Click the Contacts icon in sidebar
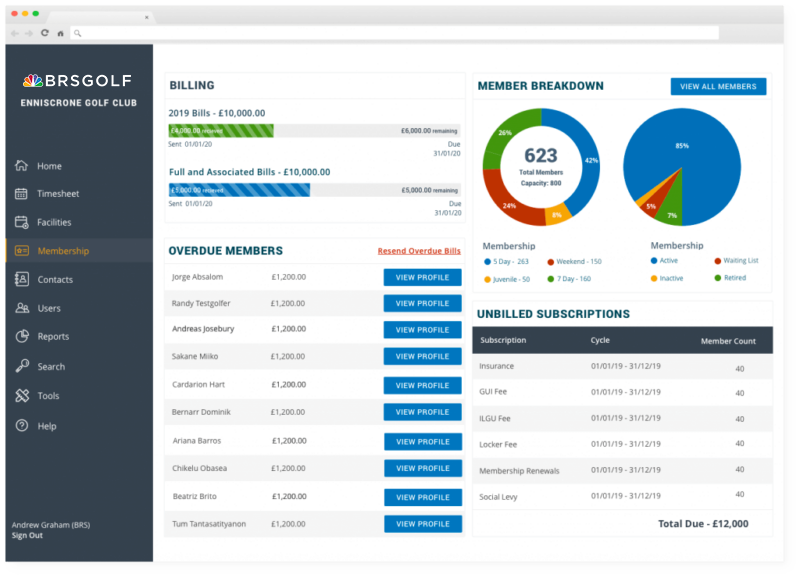The height and width of the screenshot is (578, 800). [21, 280]
